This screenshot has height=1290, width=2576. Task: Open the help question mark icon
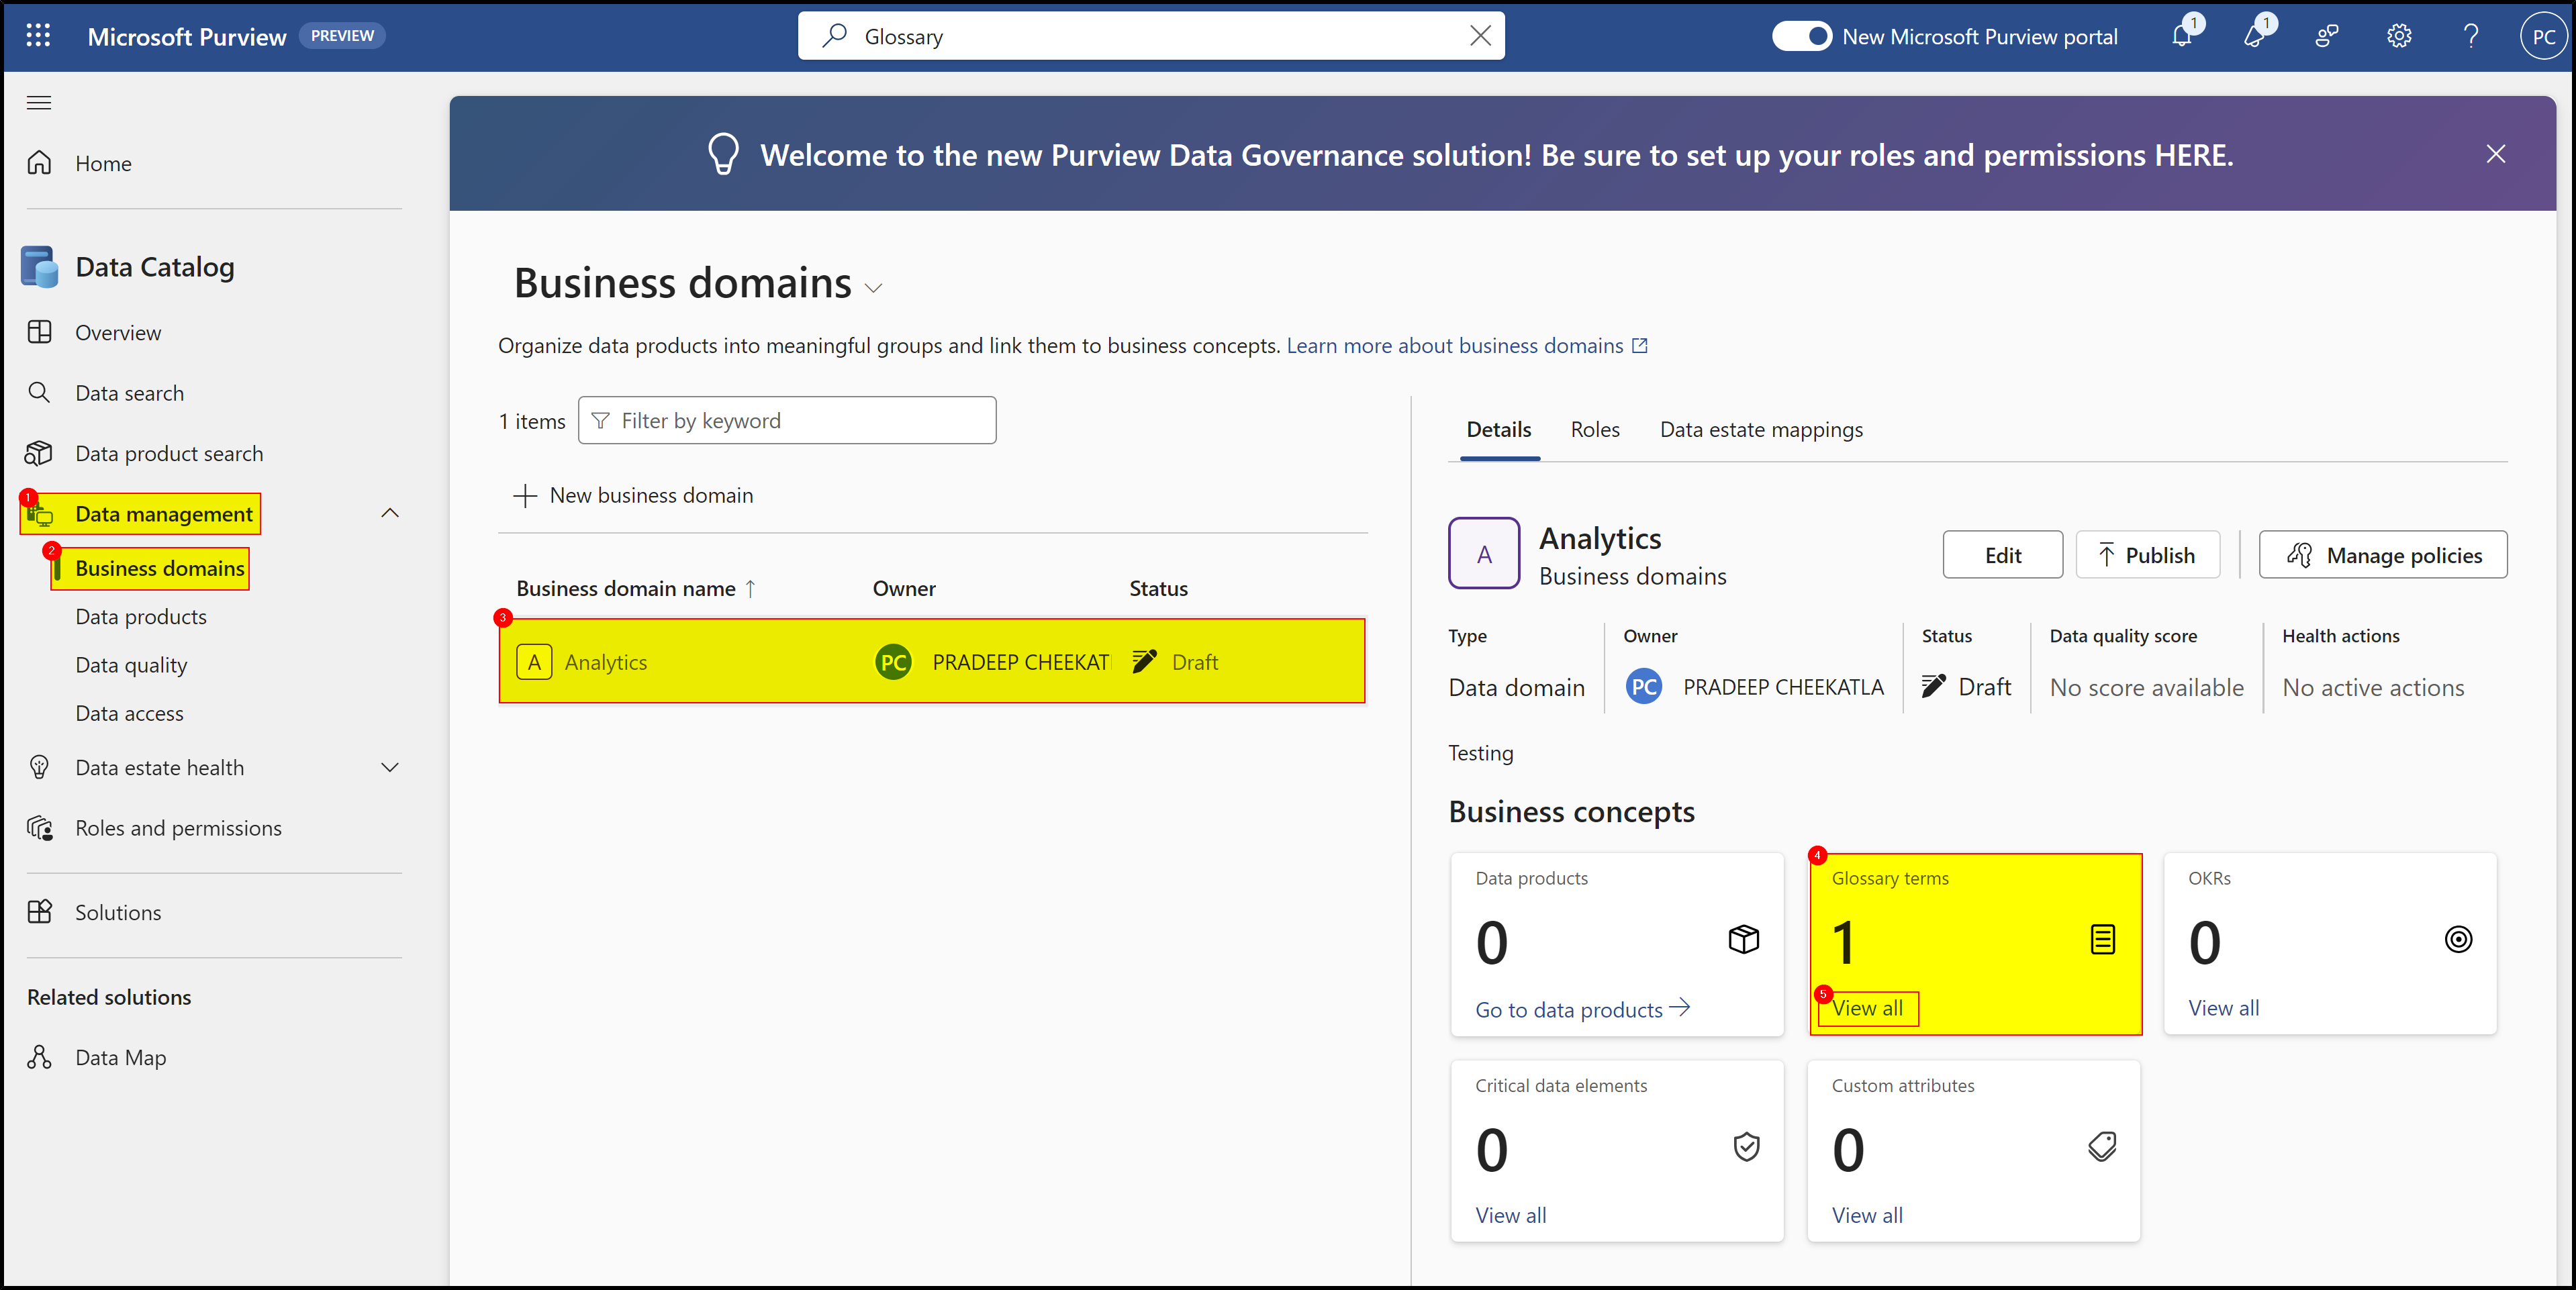(x=2471, y=37)
